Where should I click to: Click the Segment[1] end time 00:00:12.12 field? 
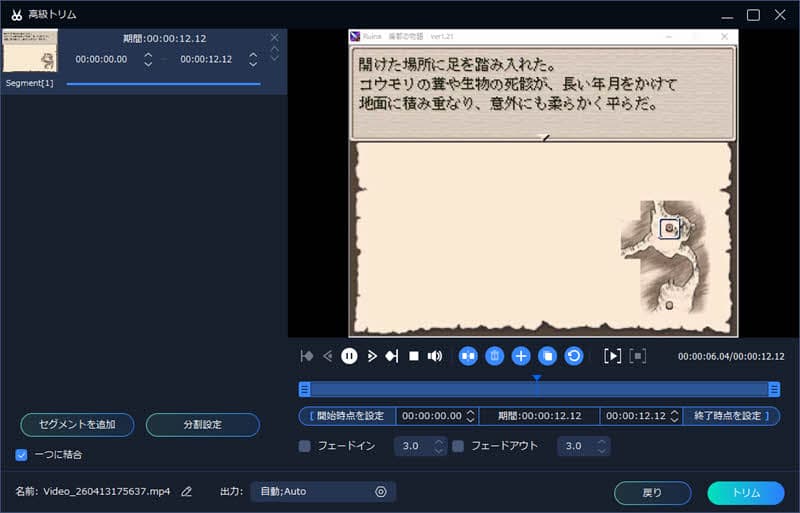(206, 59)
